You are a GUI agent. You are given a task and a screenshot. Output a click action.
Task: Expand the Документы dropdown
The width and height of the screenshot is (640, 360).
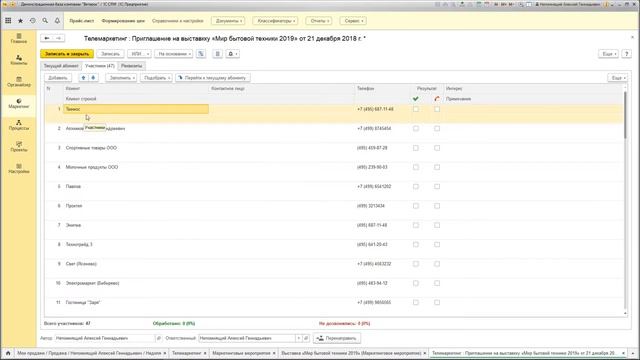click(x=228, y=20)
